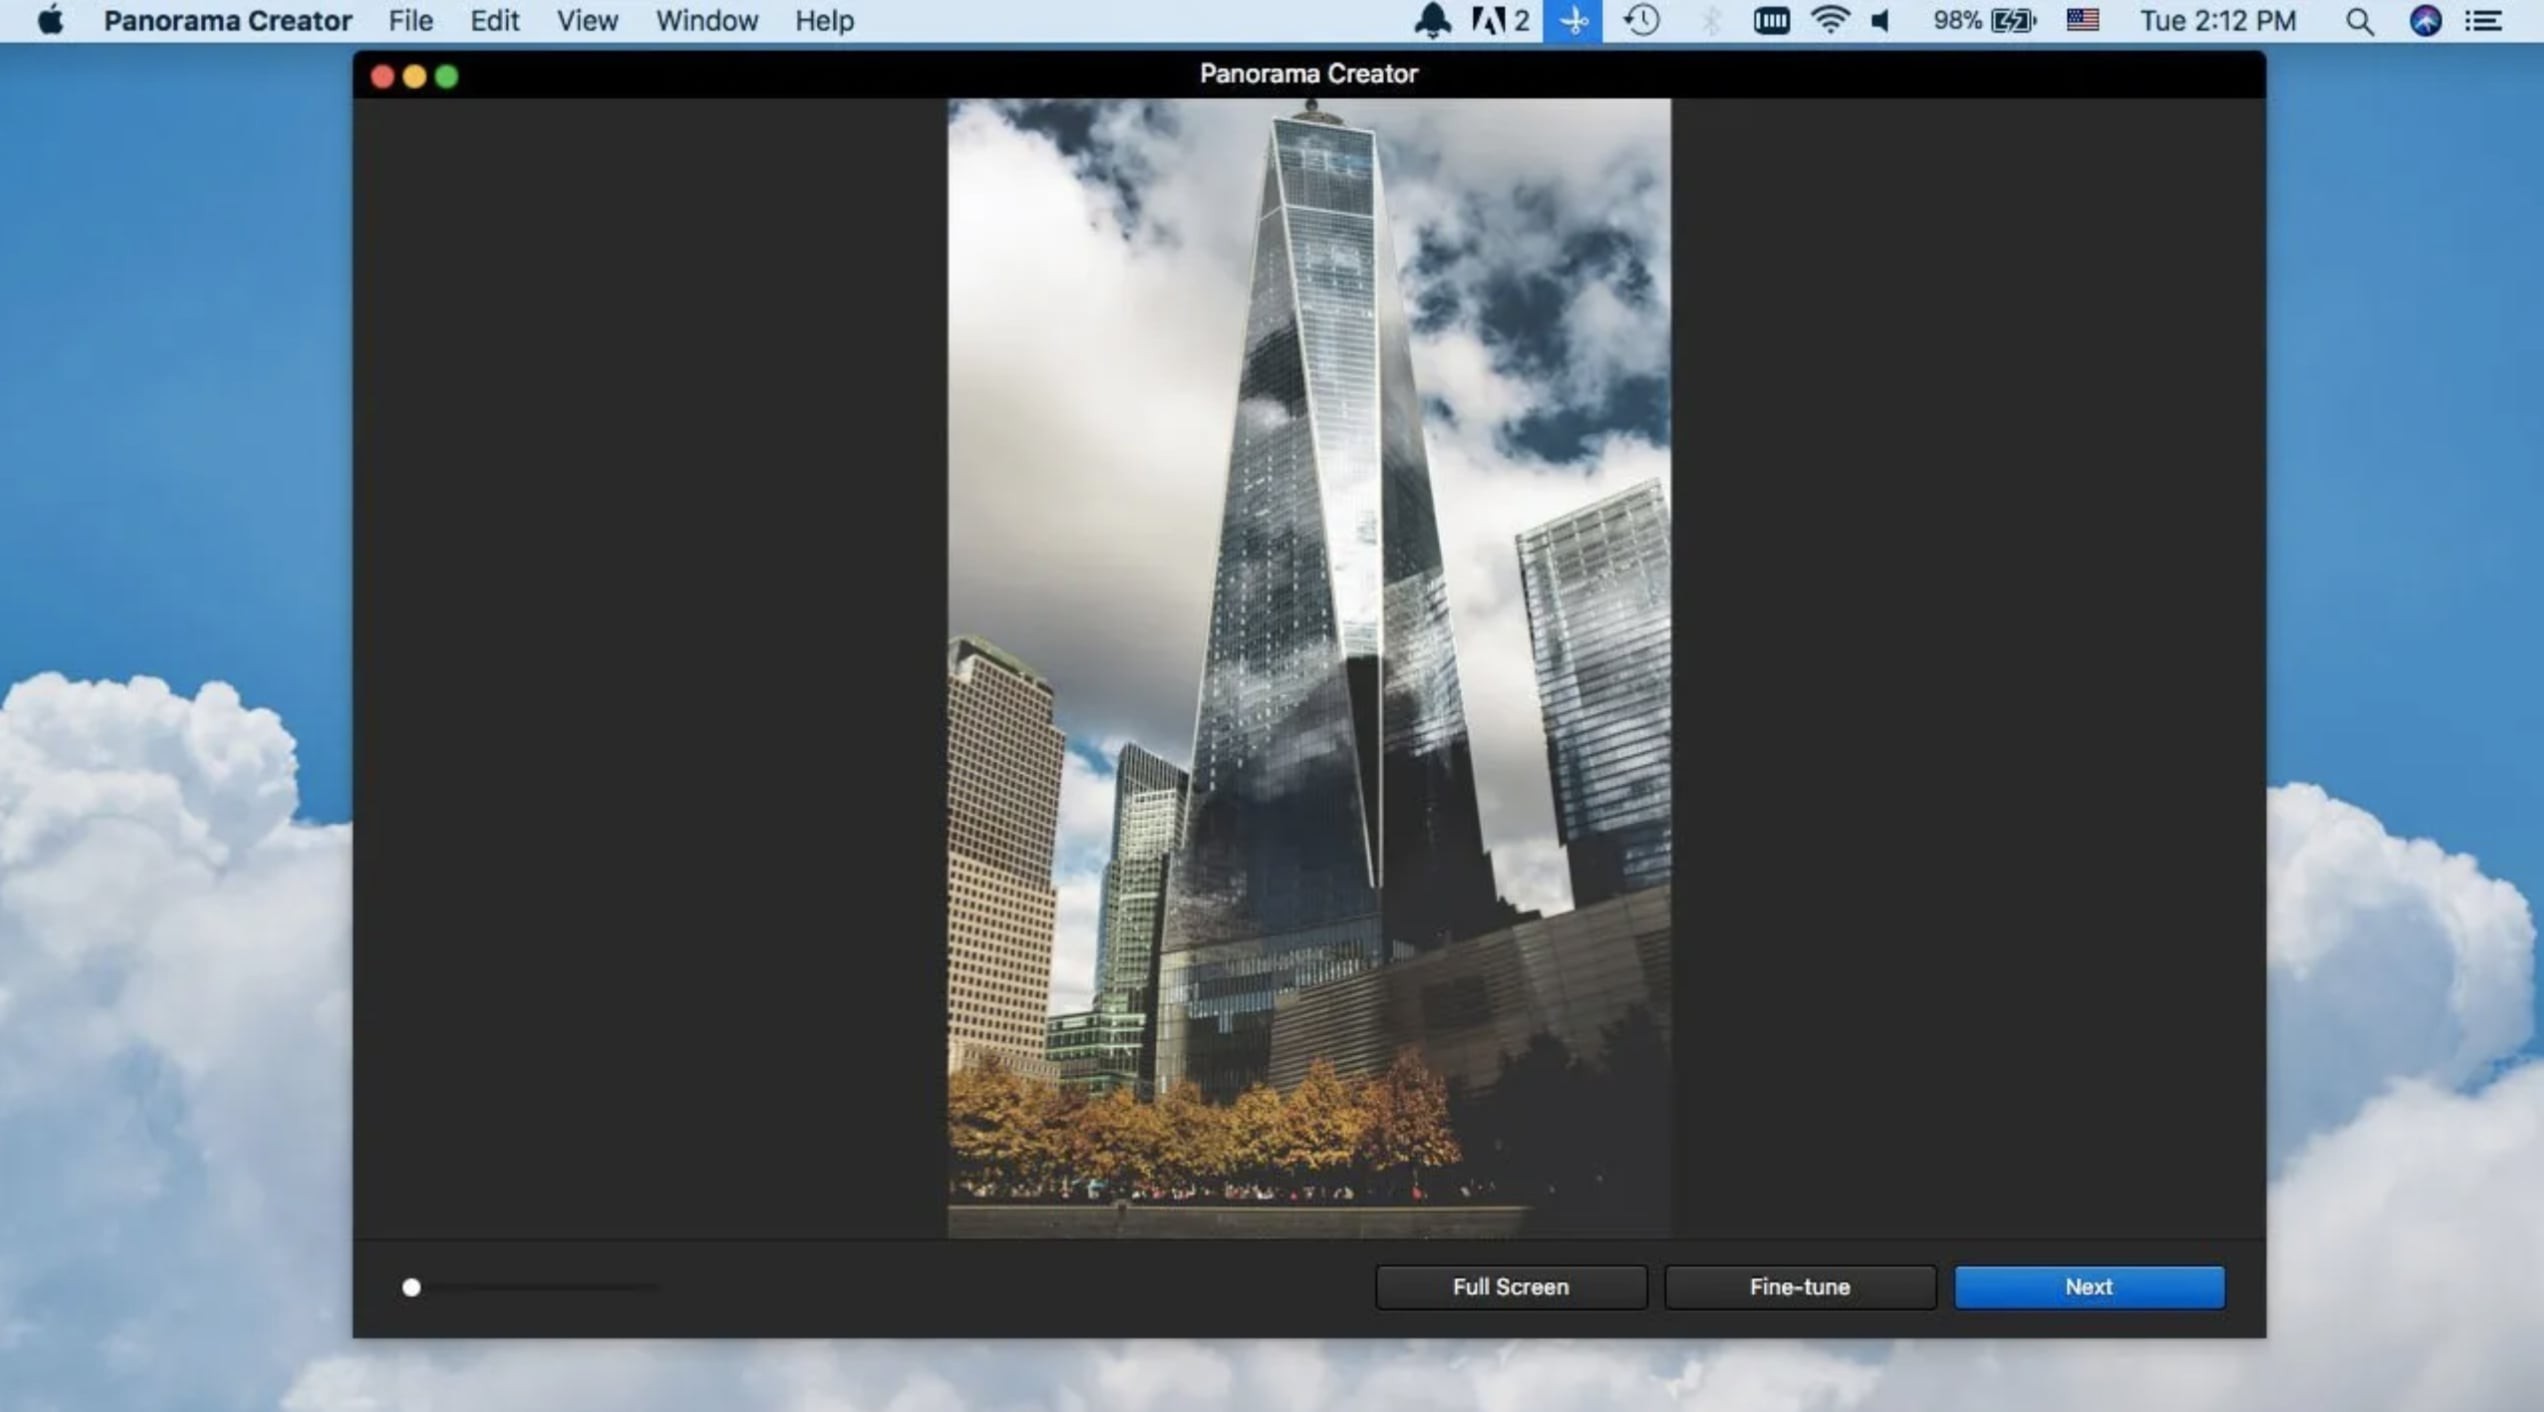This screenshot has height=1412, width=2544.
Task: Click the blue highlighted menu bar app icon
Action: pos(1572,20)
